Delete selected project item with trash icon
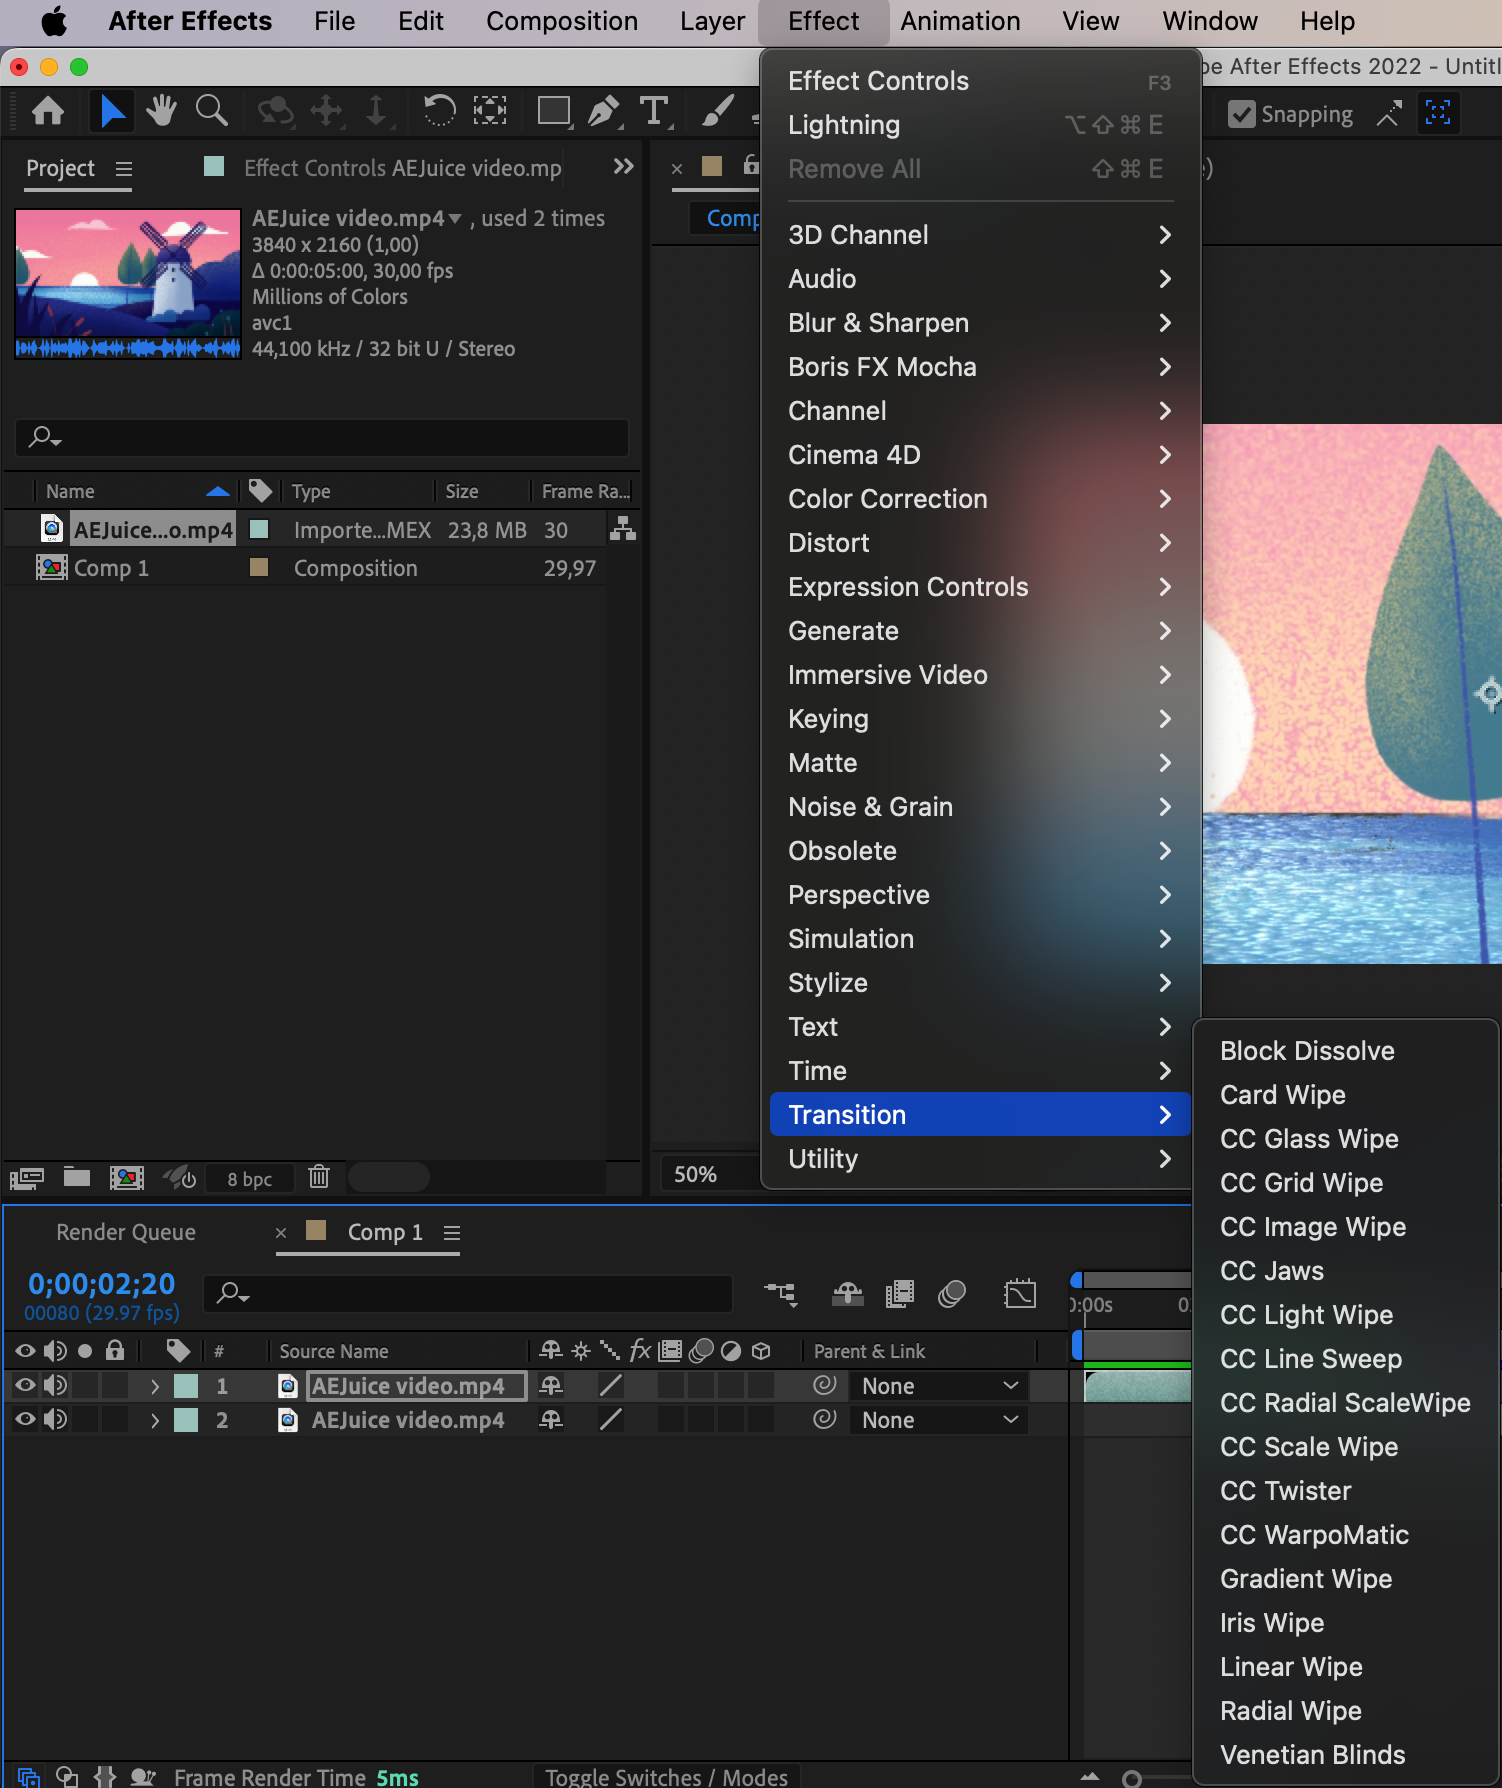This screenshot has height=1788, width=1502. pyautogui.click(x=319, y=1177)
